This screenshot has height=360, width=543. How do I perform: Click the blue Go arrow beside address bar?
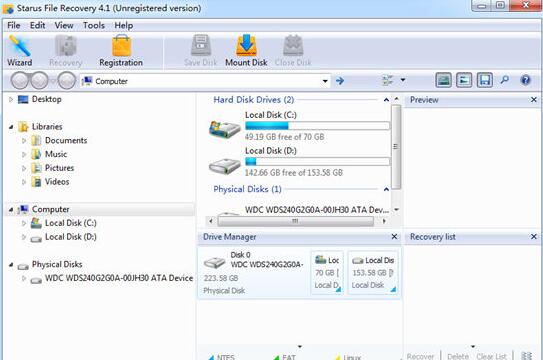340,81
